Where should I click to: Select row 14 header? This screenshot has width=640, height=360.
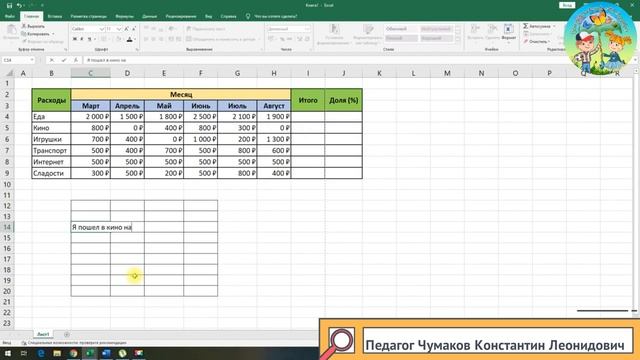pos(7,227)
